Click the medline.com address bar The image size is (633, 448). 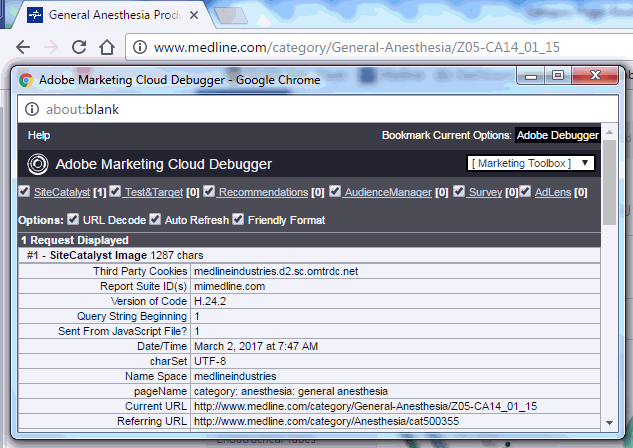point(379,47)
